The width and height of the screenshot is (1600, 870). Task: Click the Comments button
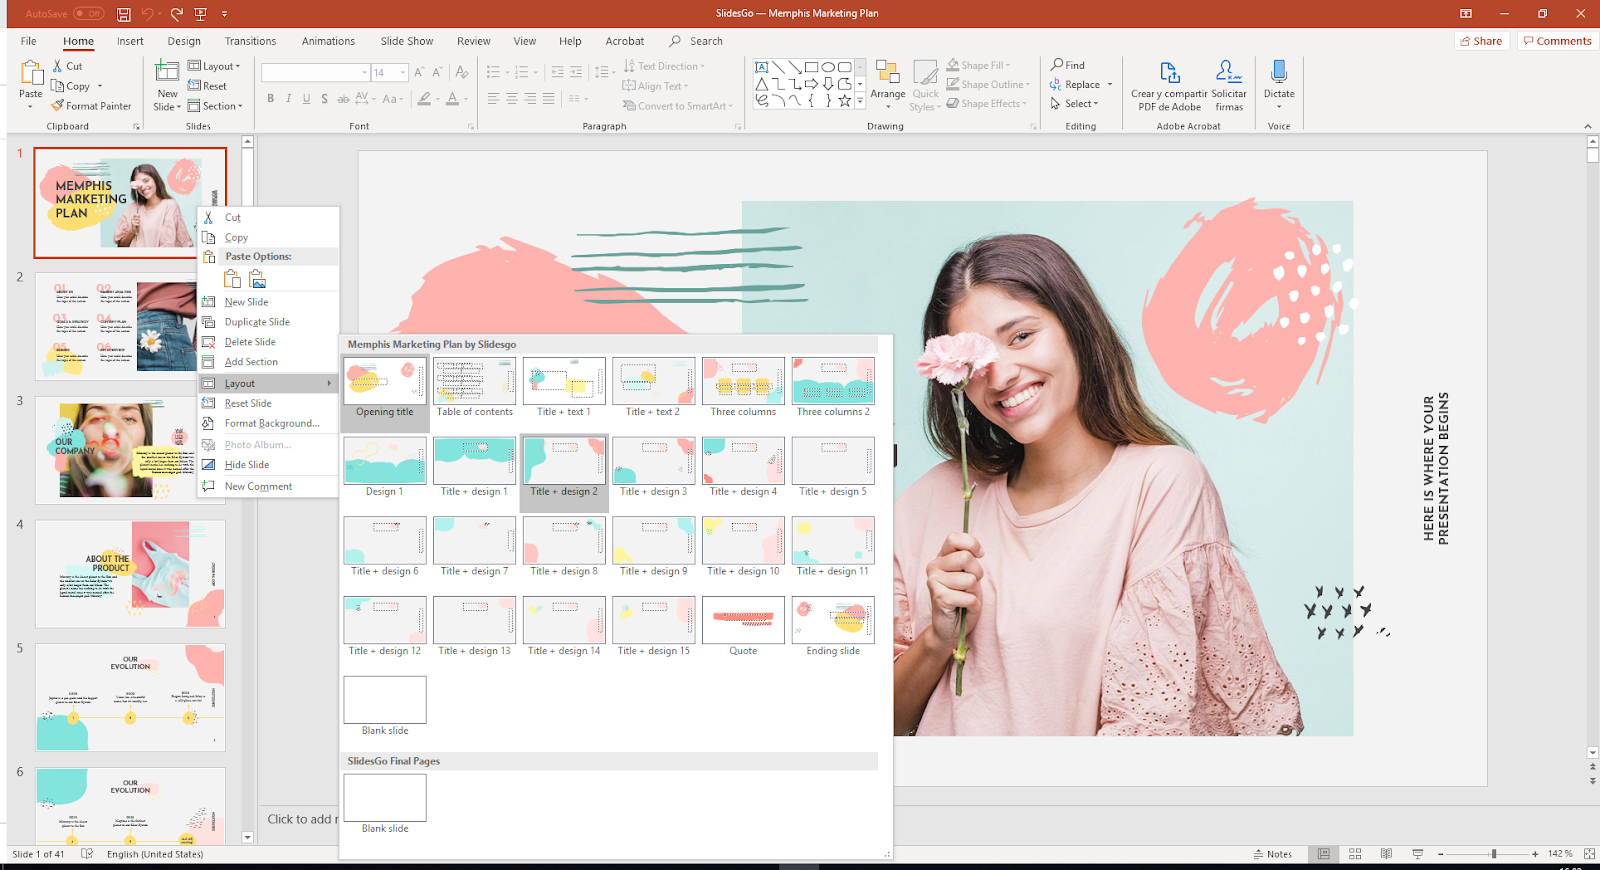(x=1556, y=41)
